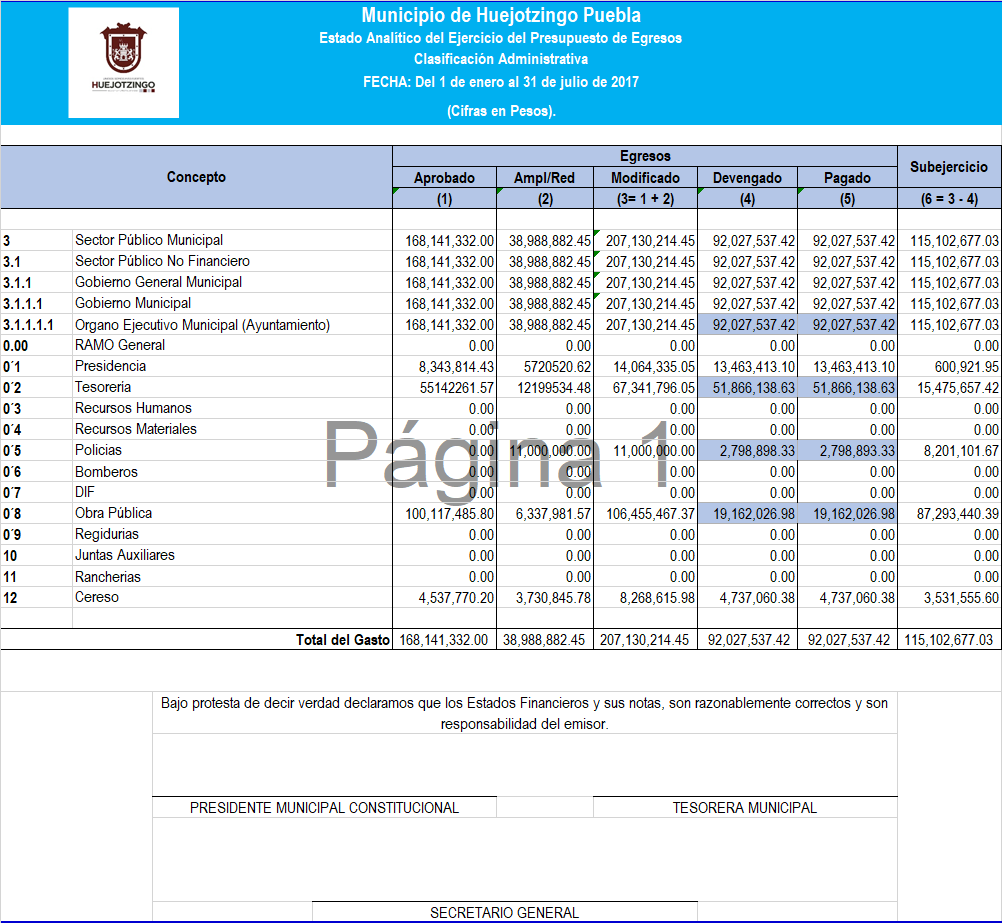Click Tesorería Subejercicio value 15,475,657.42
Image resolution: width=1002 pixels, height=923 pixels.
pyautogui.click(x=958, y=388)
